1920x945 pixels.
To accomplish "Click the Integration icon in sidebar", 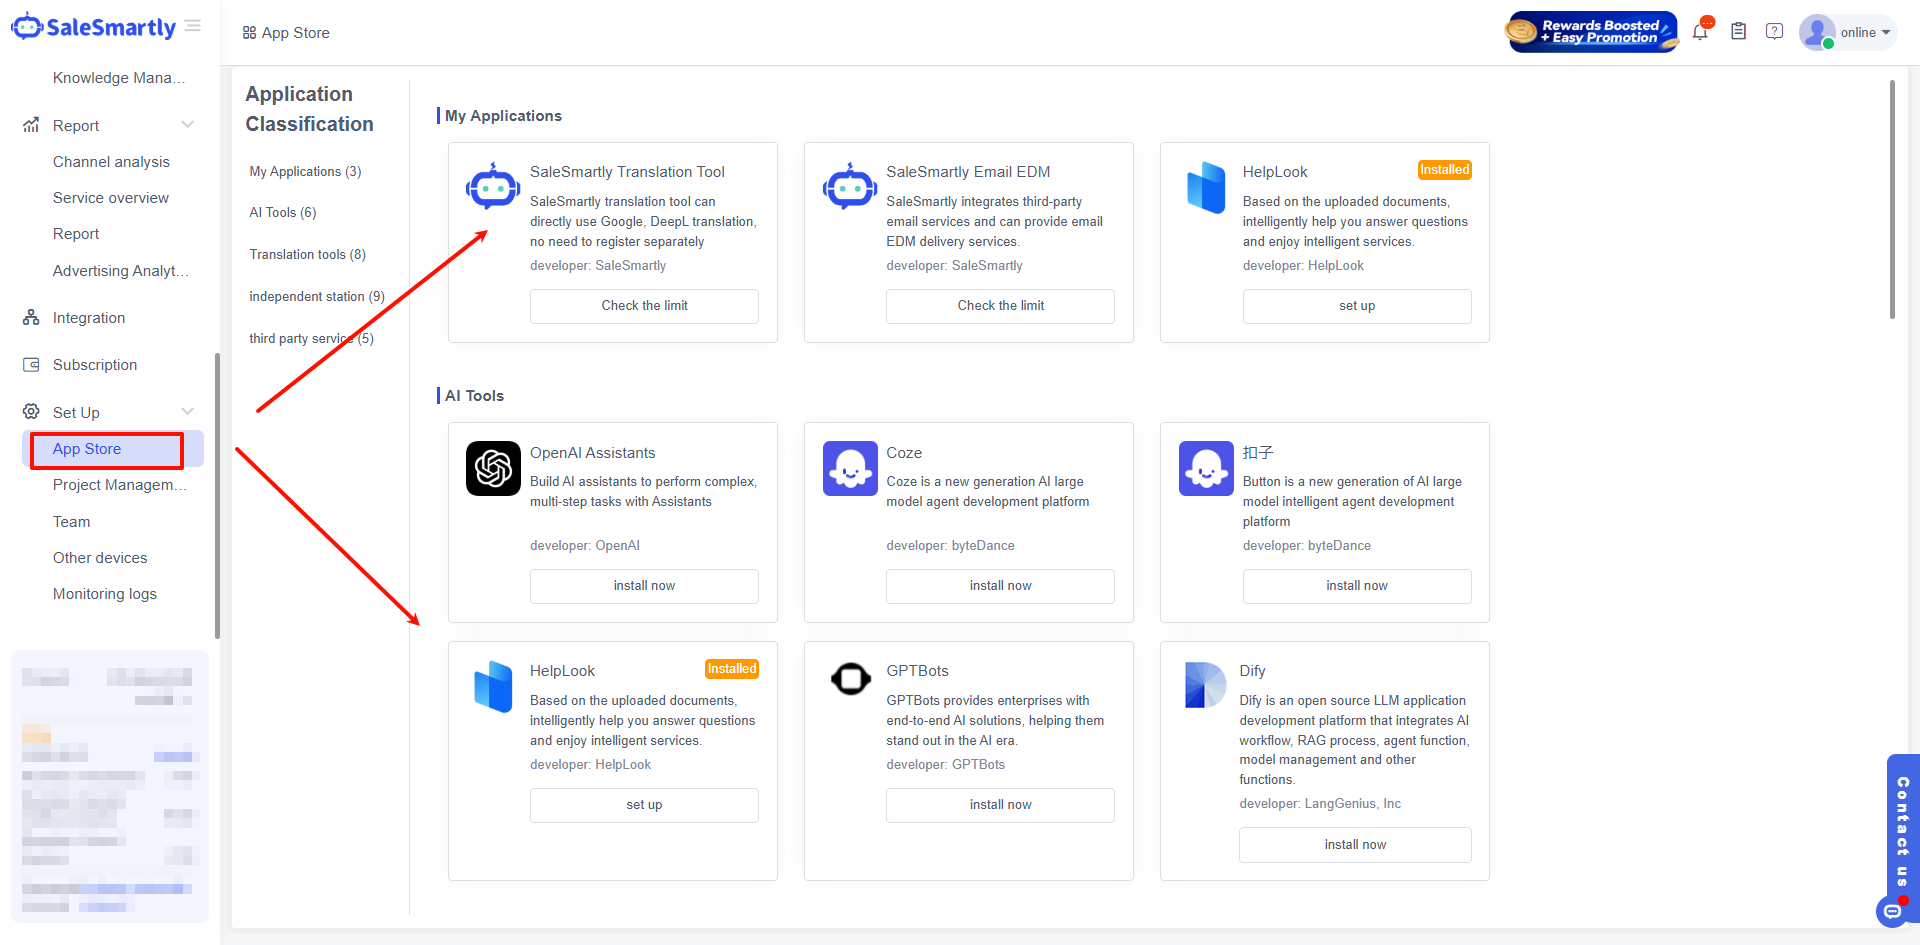I will click(x=31, y=318).
